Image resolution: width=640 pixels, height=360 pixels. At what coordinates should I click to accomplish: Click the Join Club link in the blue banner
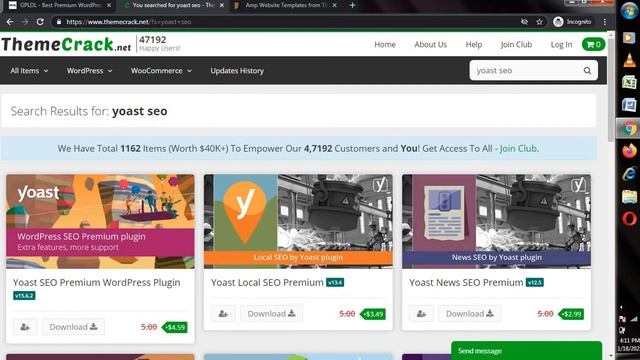518,149
